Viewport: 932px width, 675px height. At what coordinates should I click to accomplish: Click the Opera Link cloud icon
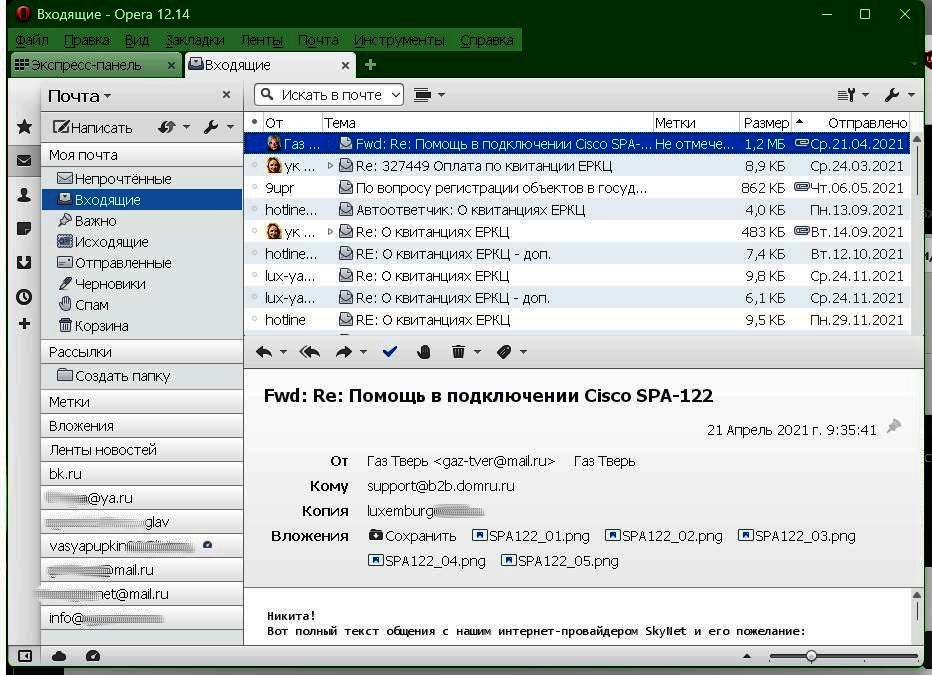(x=59, y=656)
